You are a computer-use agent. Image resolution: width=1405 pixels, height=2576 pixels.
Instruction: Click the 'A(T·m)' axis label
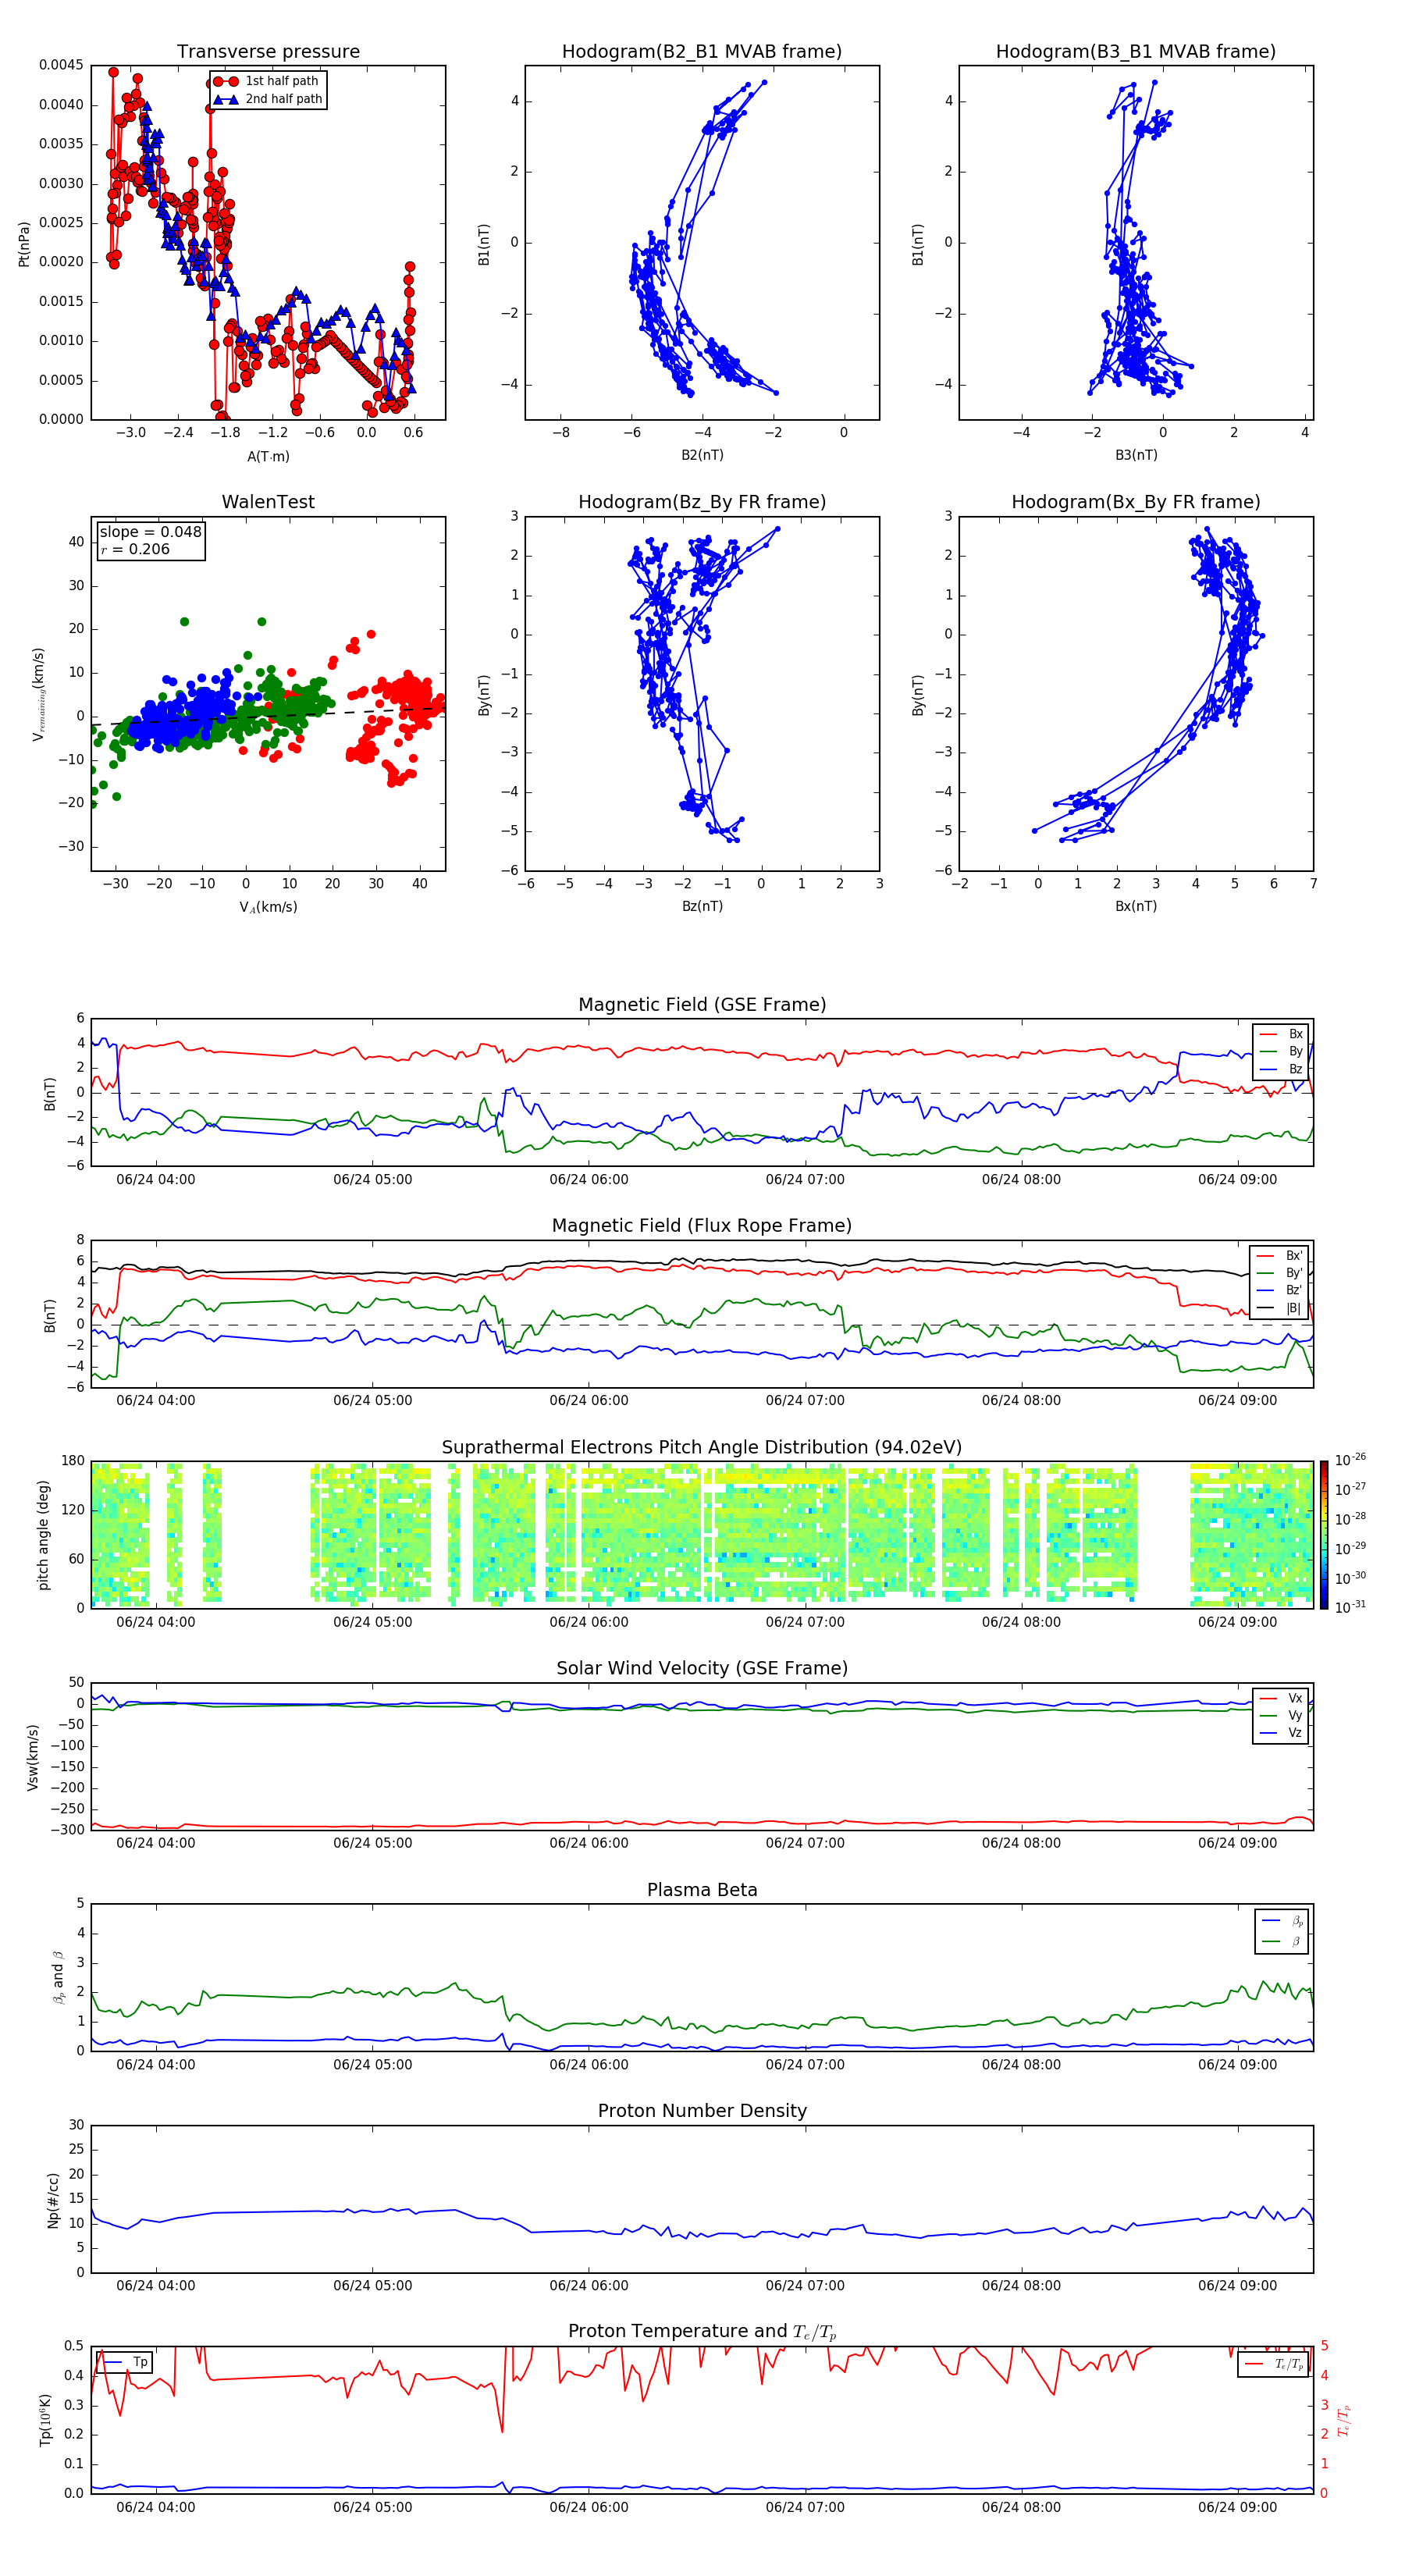coord(268,456)
